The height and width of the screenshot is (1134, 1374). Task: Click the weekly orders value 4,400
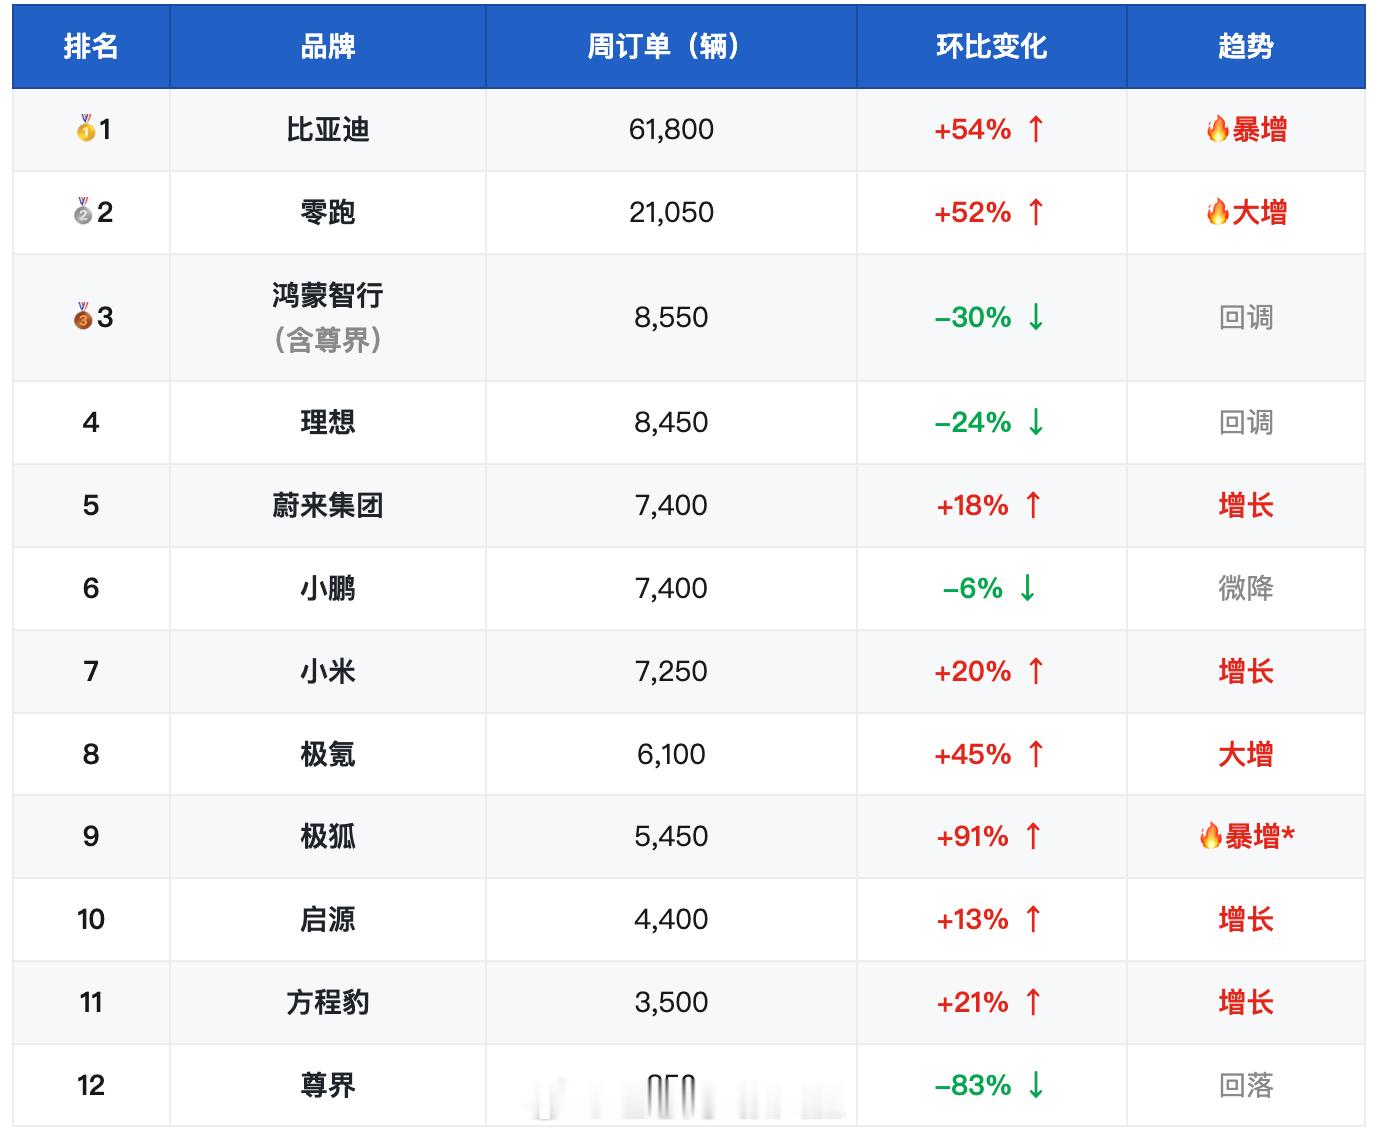click(671, 919)
